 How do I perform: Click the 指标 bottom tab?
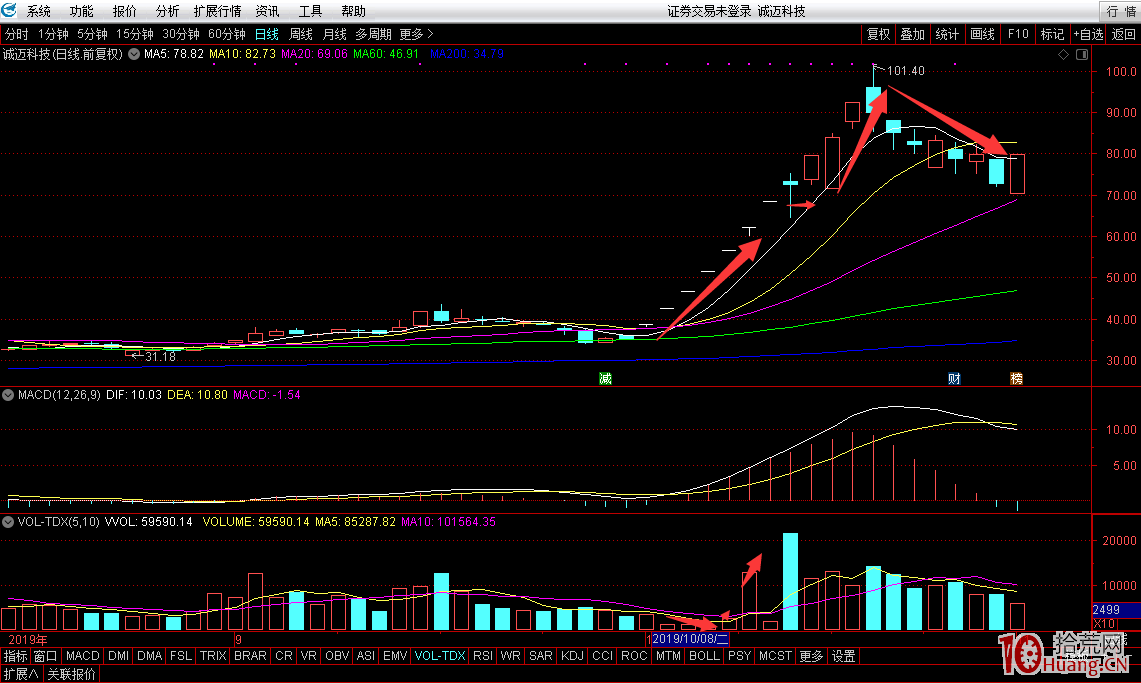tap(15, 656)
